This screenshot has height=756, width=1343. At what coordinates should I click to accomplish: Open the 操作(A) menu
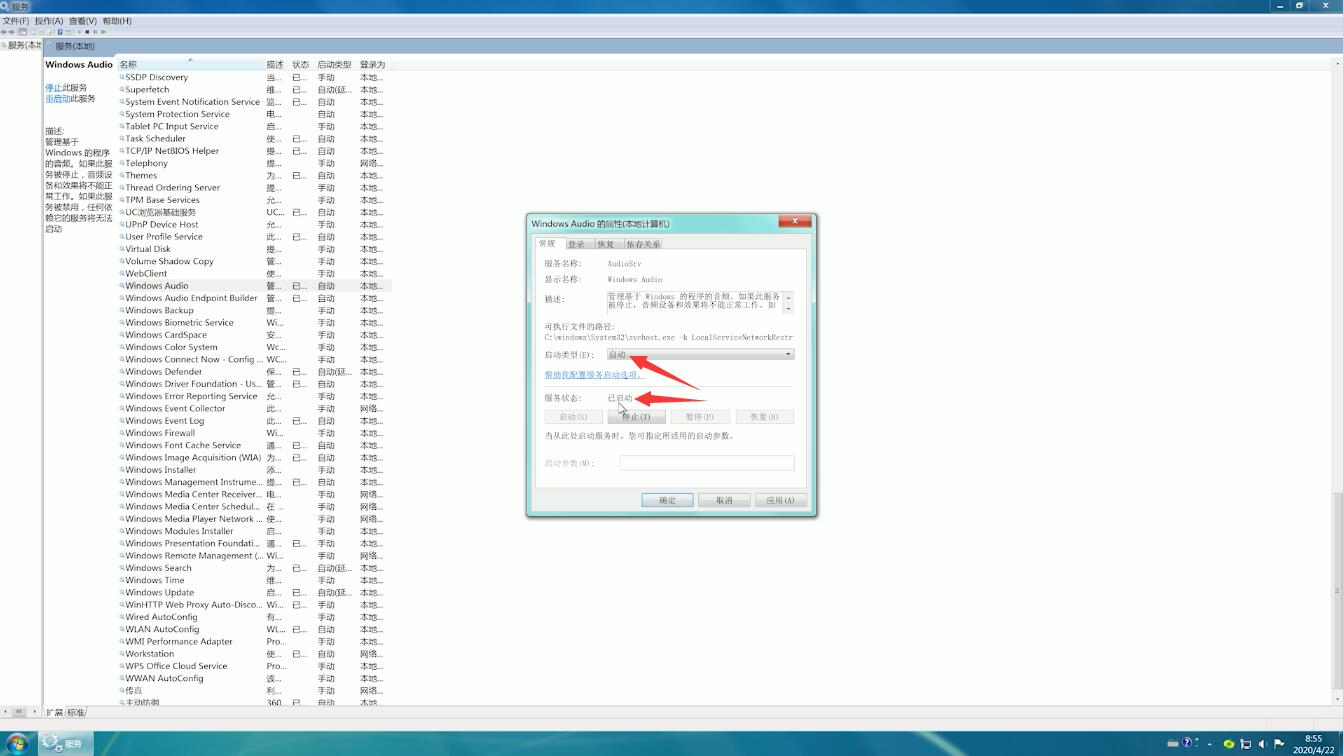click(x=49, y=21)
